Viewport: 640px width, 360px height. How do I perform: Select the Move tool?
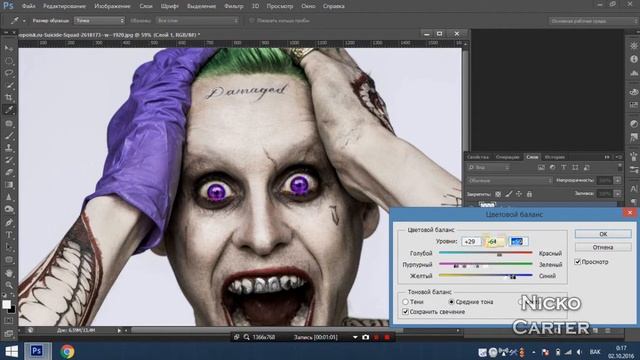pyautogui.click(x=9, y=48)
